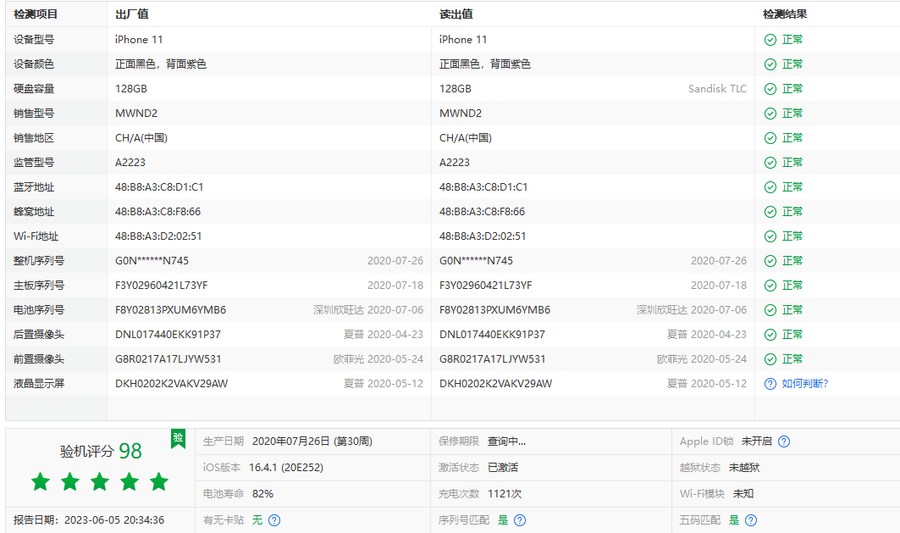Viewport: 900px width, 533px height.
Task: Click report date 2023-06-05 20:34:36
Action: 114,520
